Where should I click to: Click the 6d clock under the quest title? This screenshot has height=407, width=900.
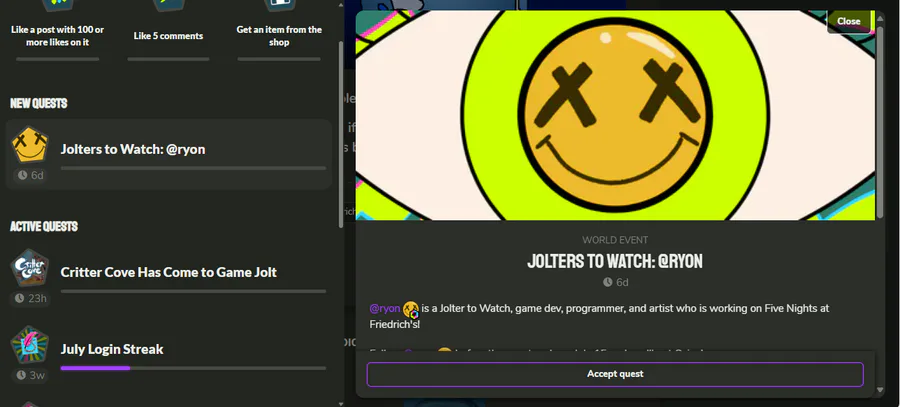tap(615, 282)
